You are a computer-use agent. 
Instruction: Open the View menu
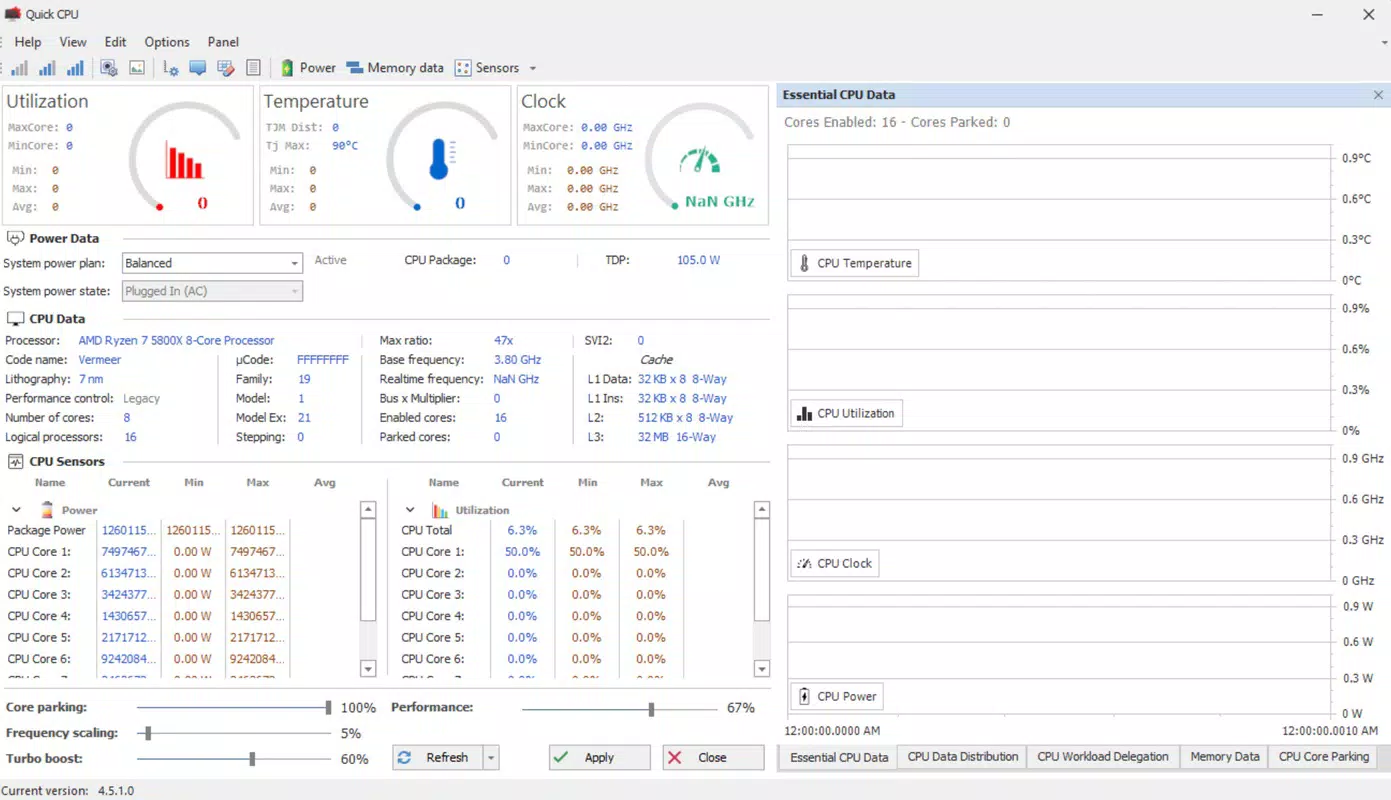(x=73, y=42)
